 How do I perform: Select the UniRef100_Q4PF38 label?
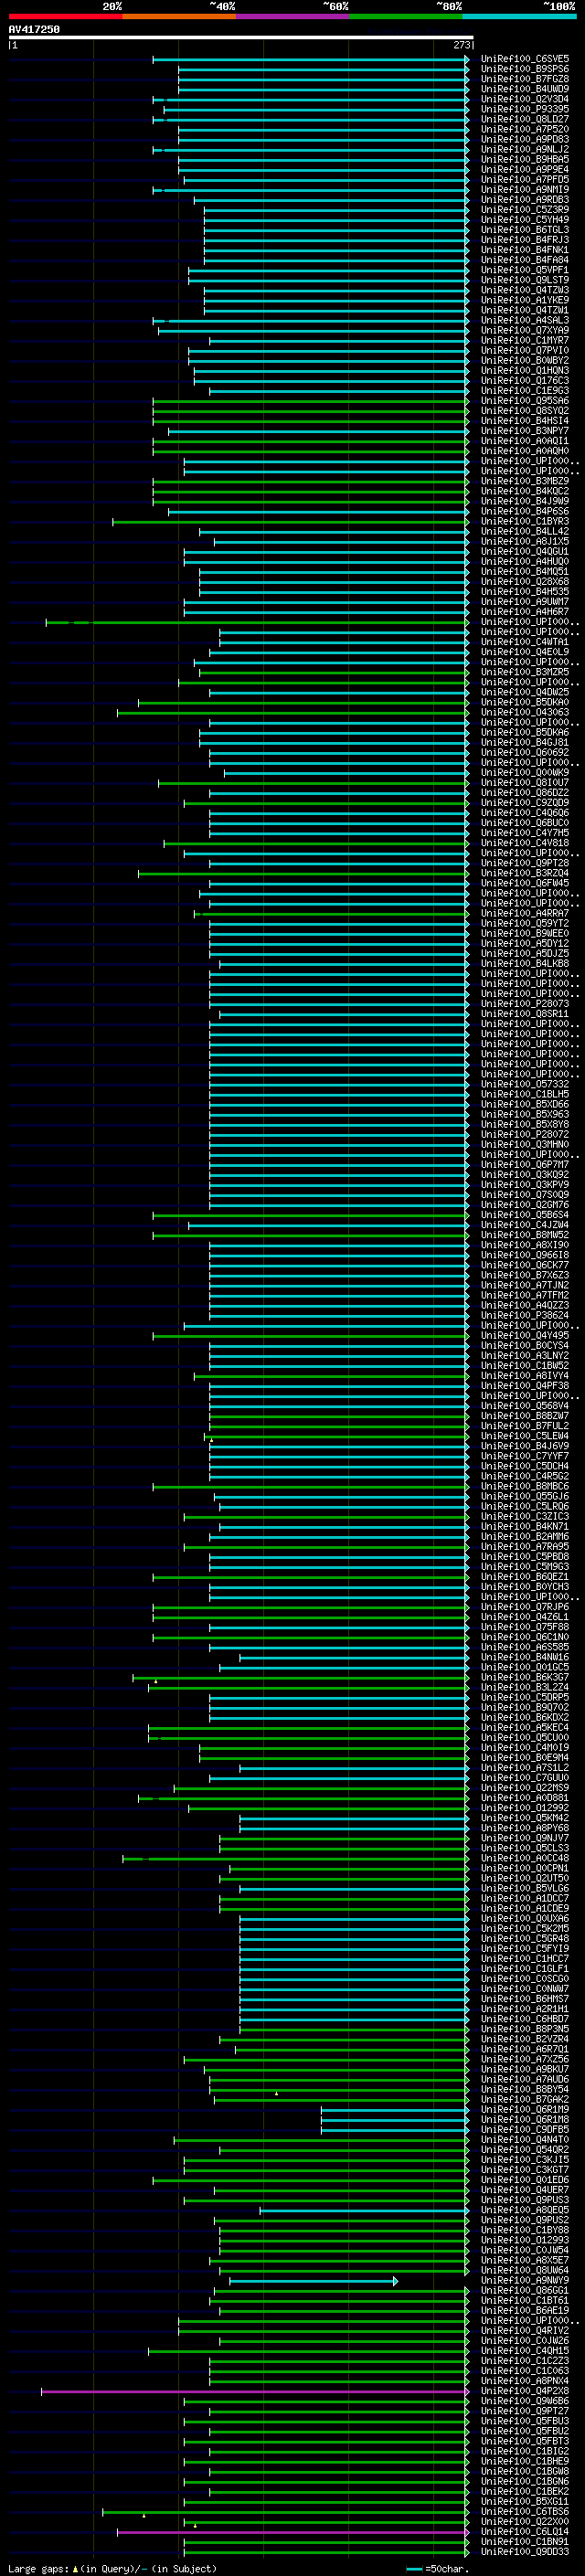[525, 1386]
